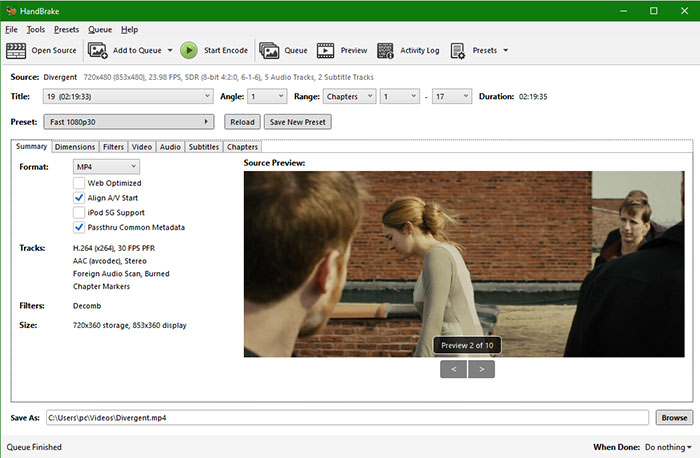Show previous preview image arrow
The height and width of the screenshot is (458, 700).
point(454,369)
